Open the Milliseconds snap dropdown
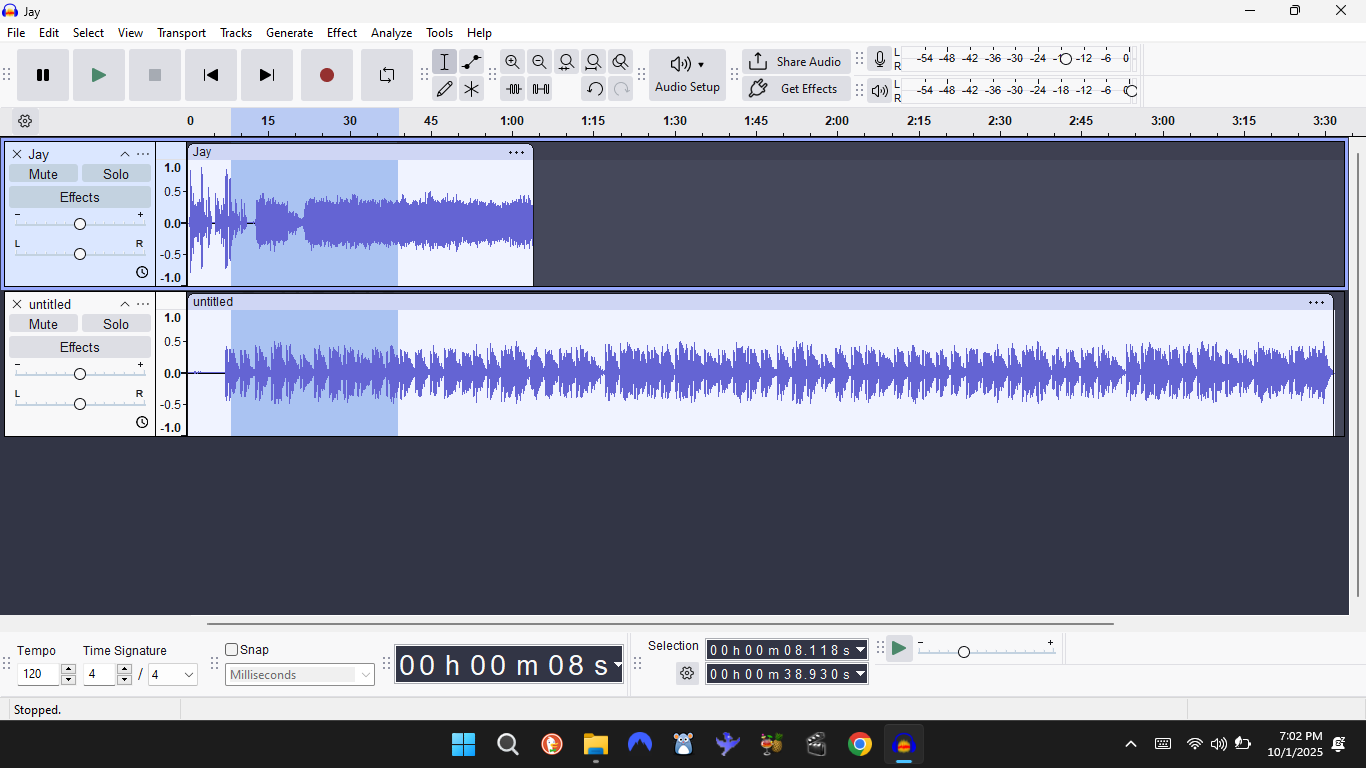Viewport: 1366px width, 768px height. 300,675
